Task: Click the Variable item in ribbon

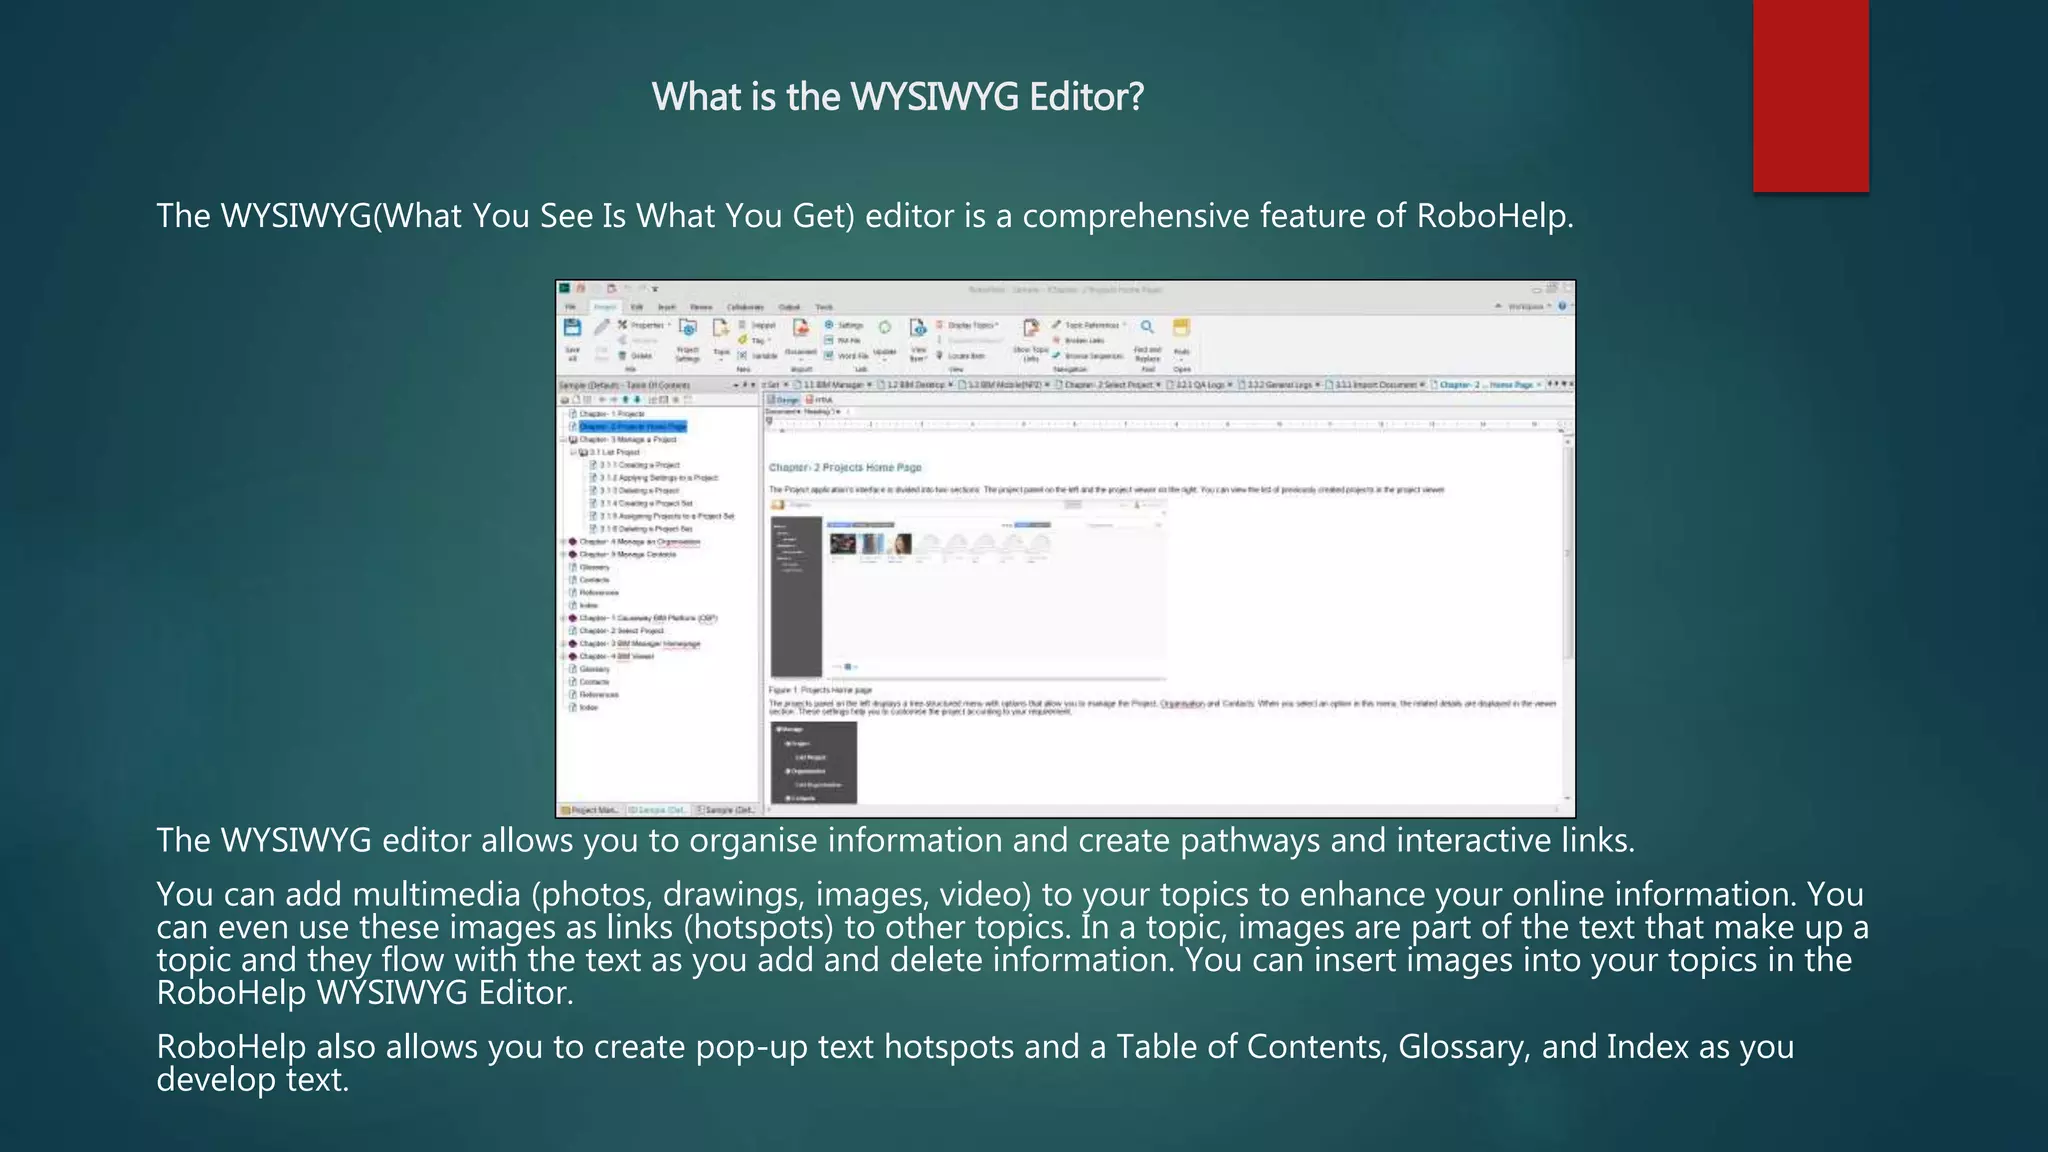Action: point(759,355)
